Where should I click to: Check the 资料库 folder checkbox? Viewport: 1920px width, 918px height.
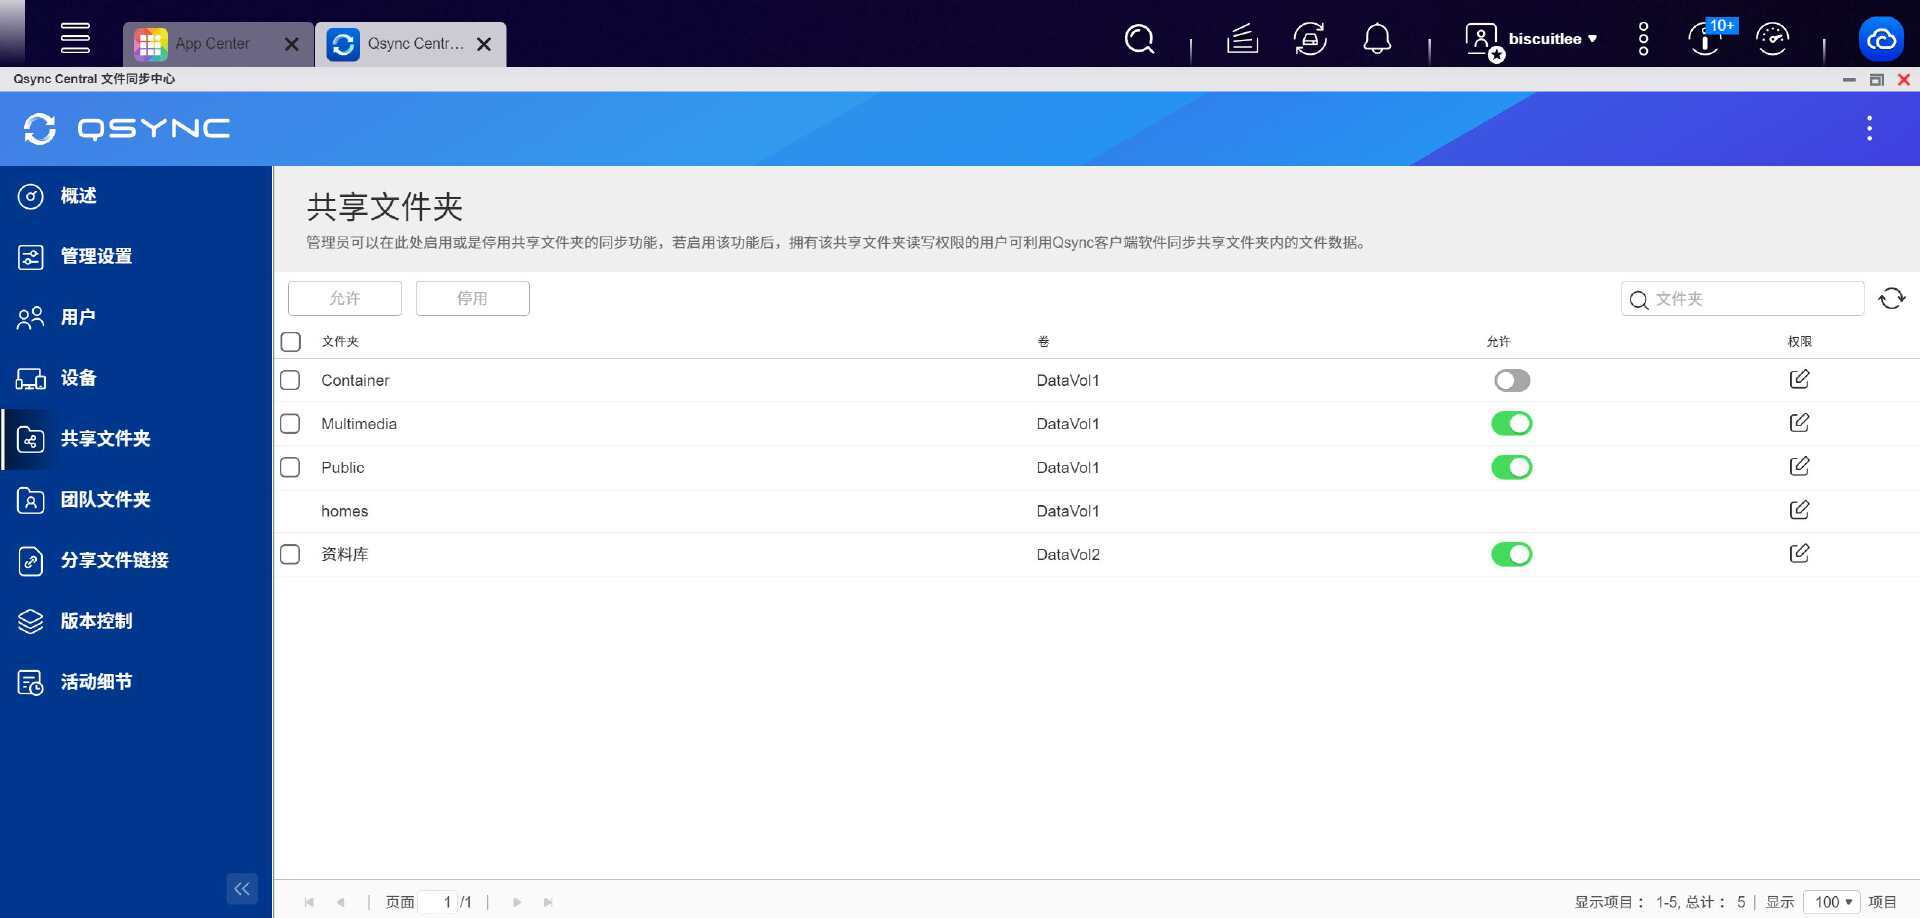click(x=290, y=554)
